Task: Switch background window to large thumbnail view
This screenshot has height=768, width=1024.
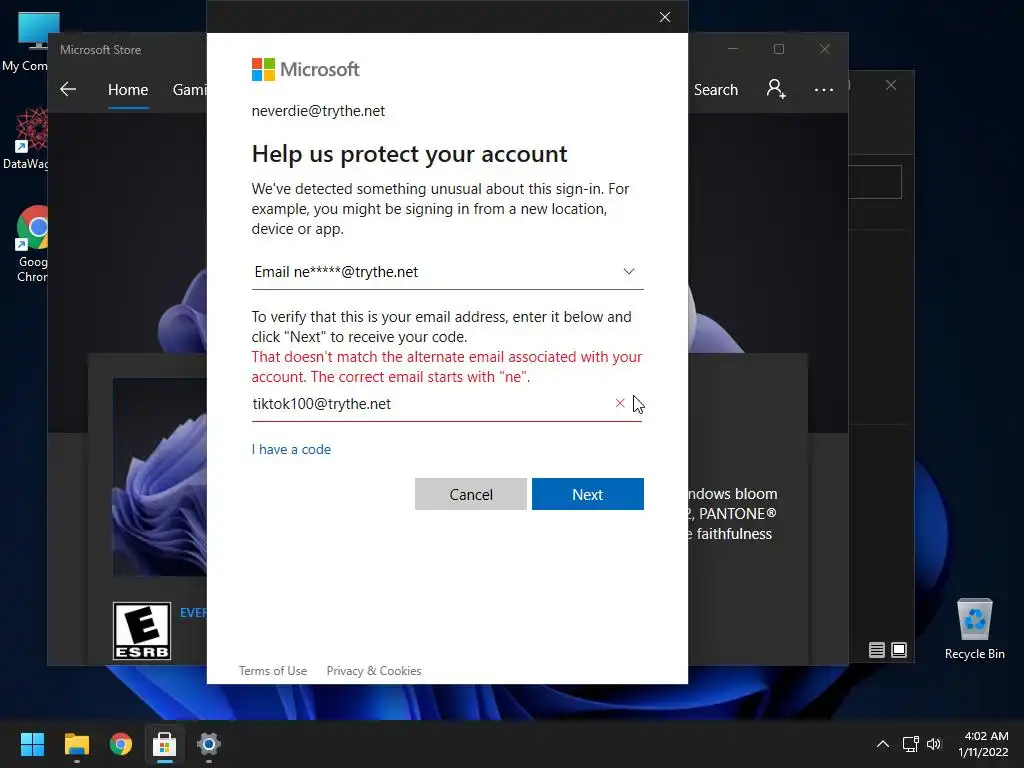Action: point(899,650)
